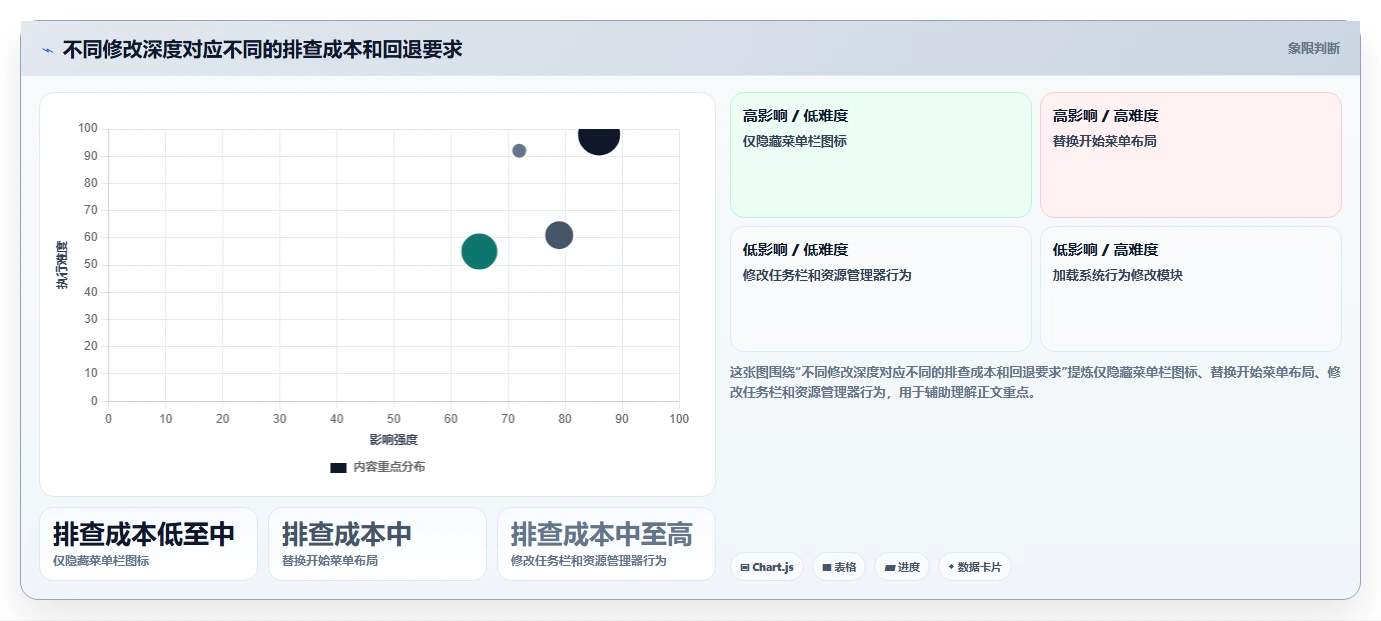Click the 表格 tag chip
Image resolution: width=1381 pixels, height=621 pixels.
[x=839, y=567]
